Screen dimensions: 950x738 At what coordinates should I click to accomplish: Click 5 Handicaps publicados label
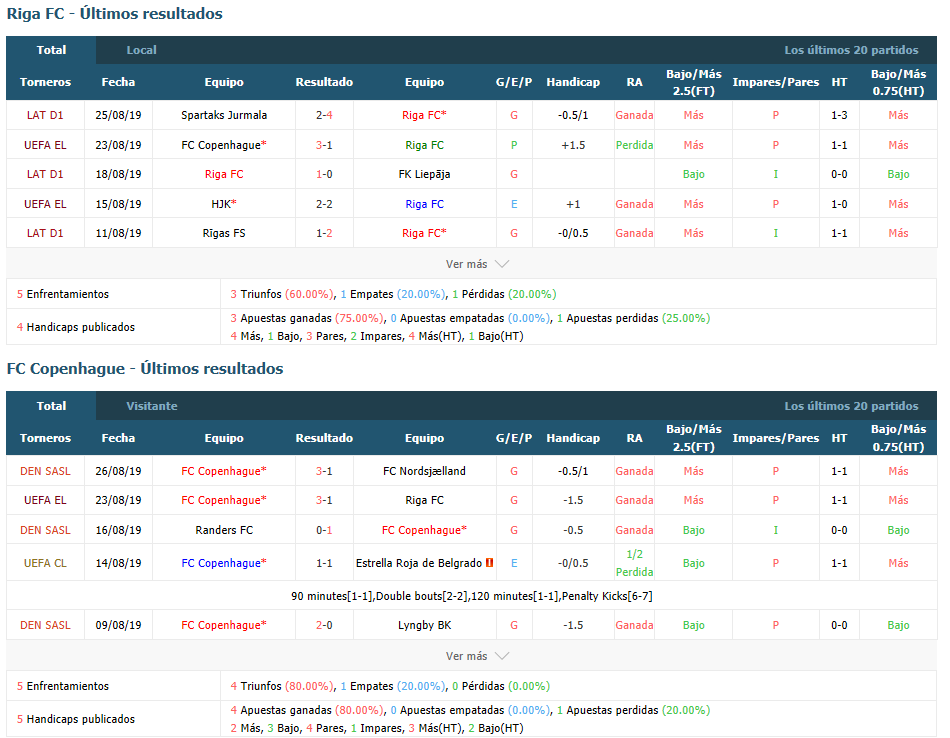point(76,719)
